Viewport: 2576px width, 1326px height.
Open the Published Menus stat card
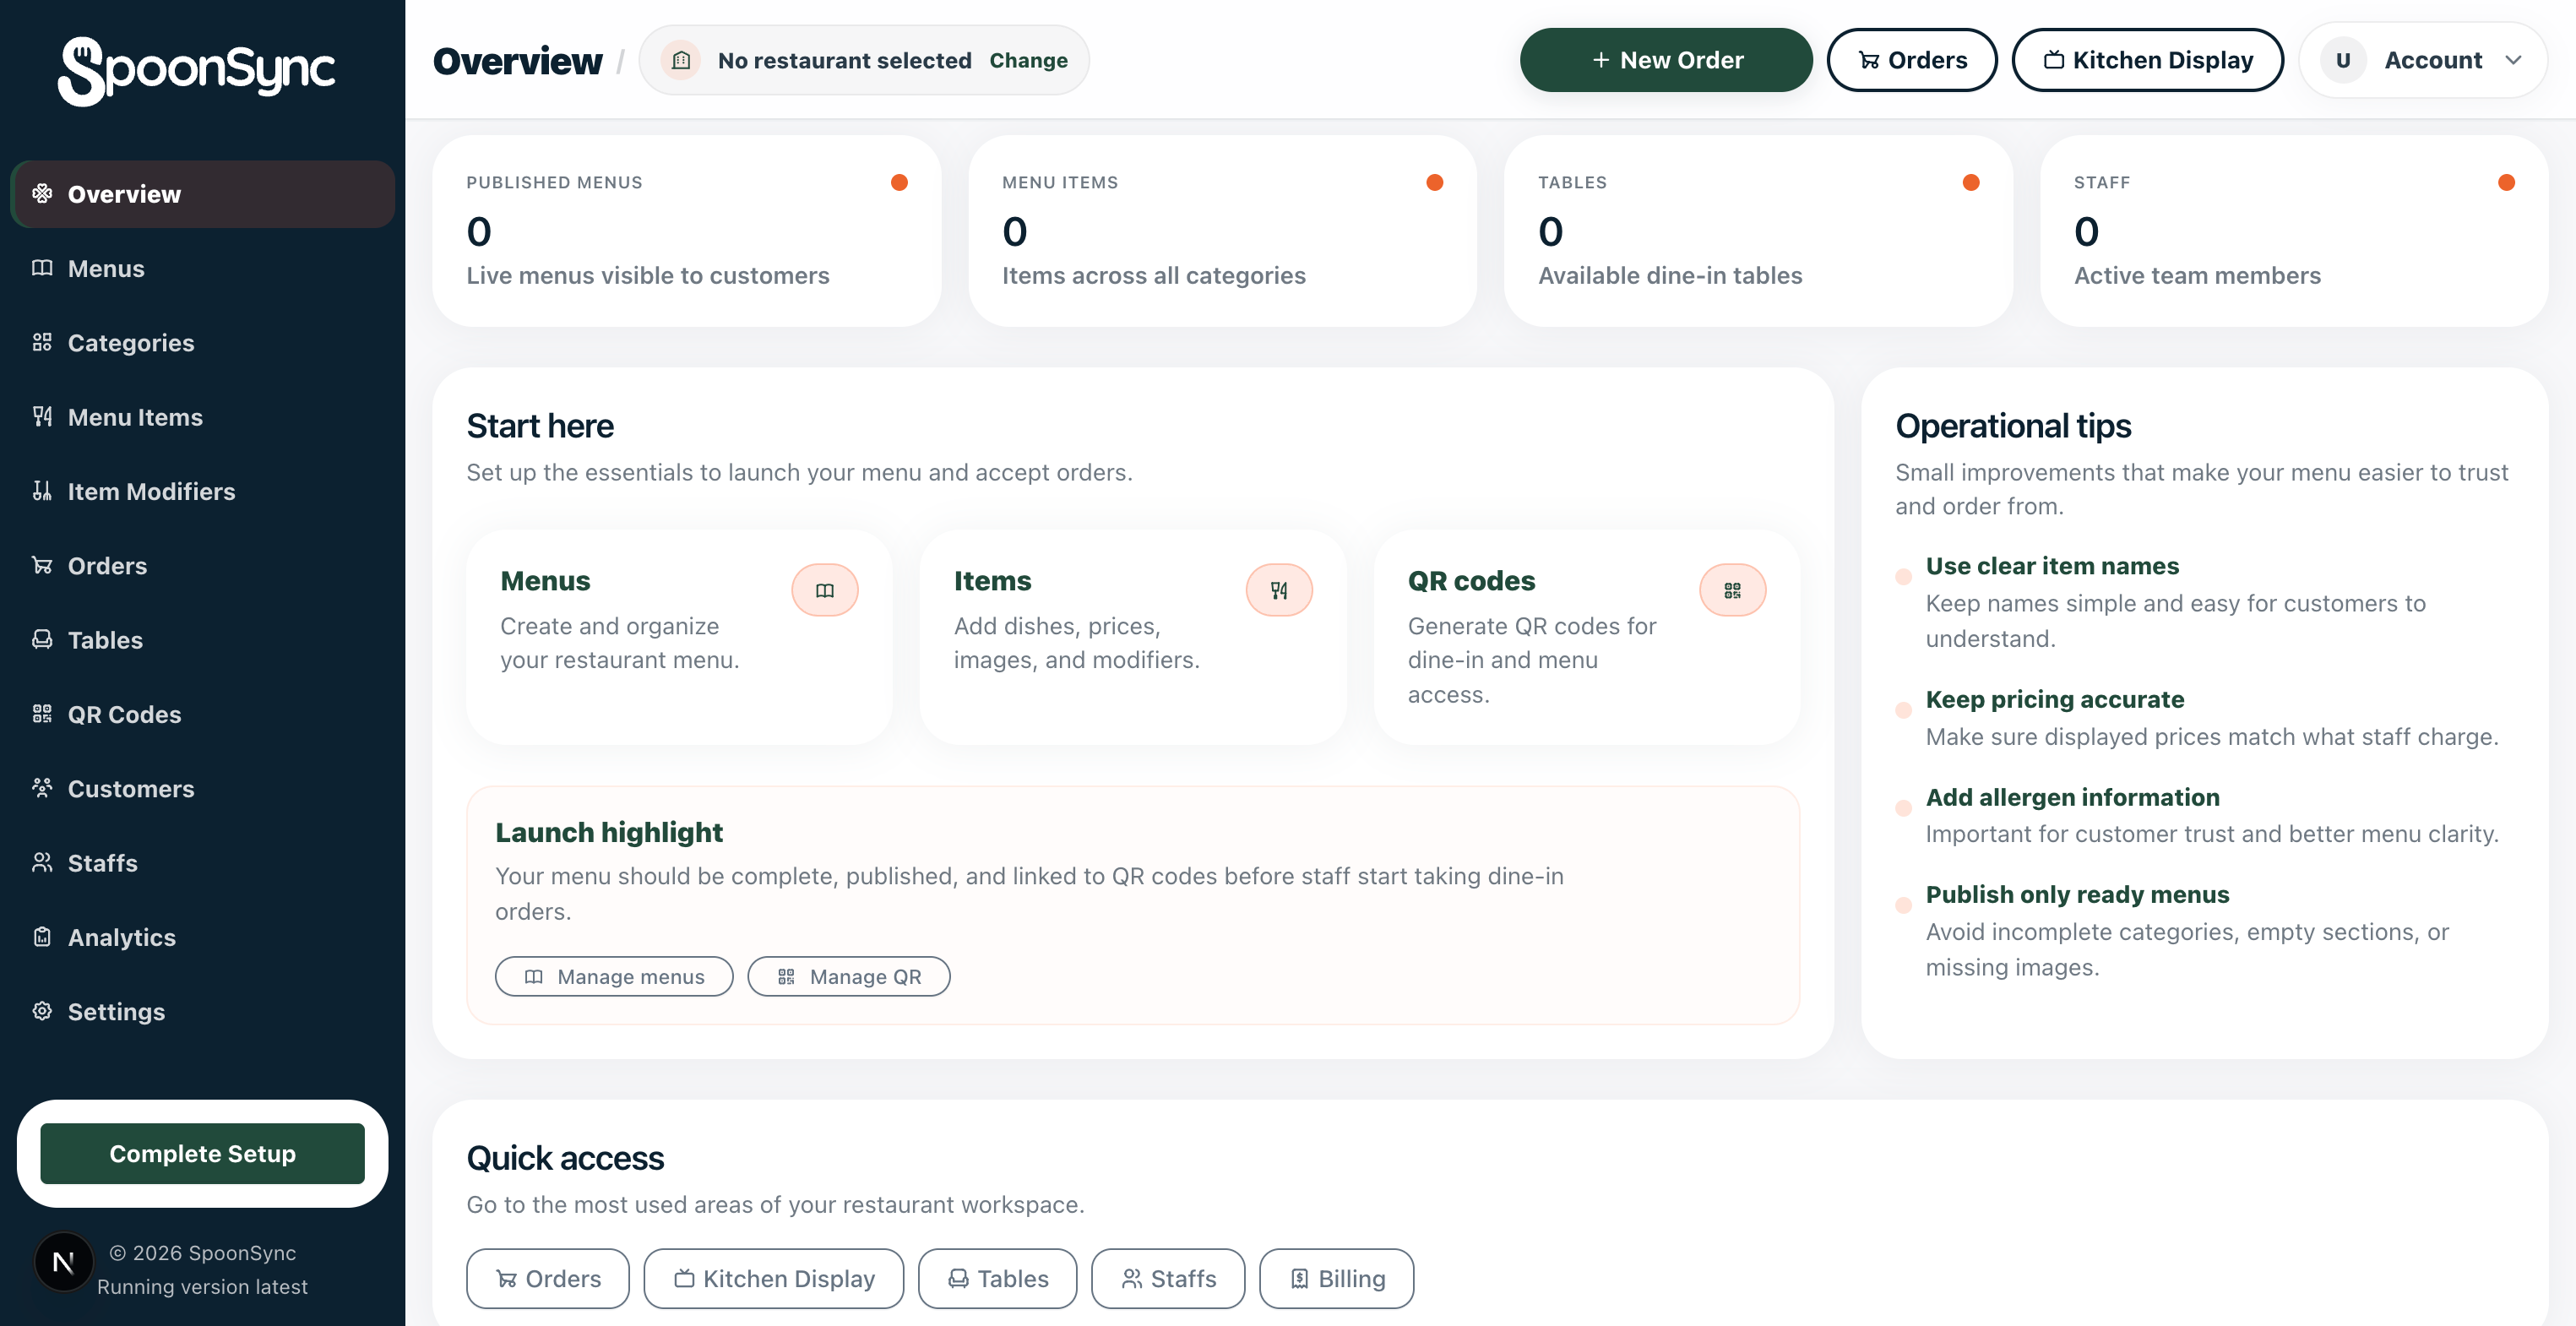coord(687,231)
